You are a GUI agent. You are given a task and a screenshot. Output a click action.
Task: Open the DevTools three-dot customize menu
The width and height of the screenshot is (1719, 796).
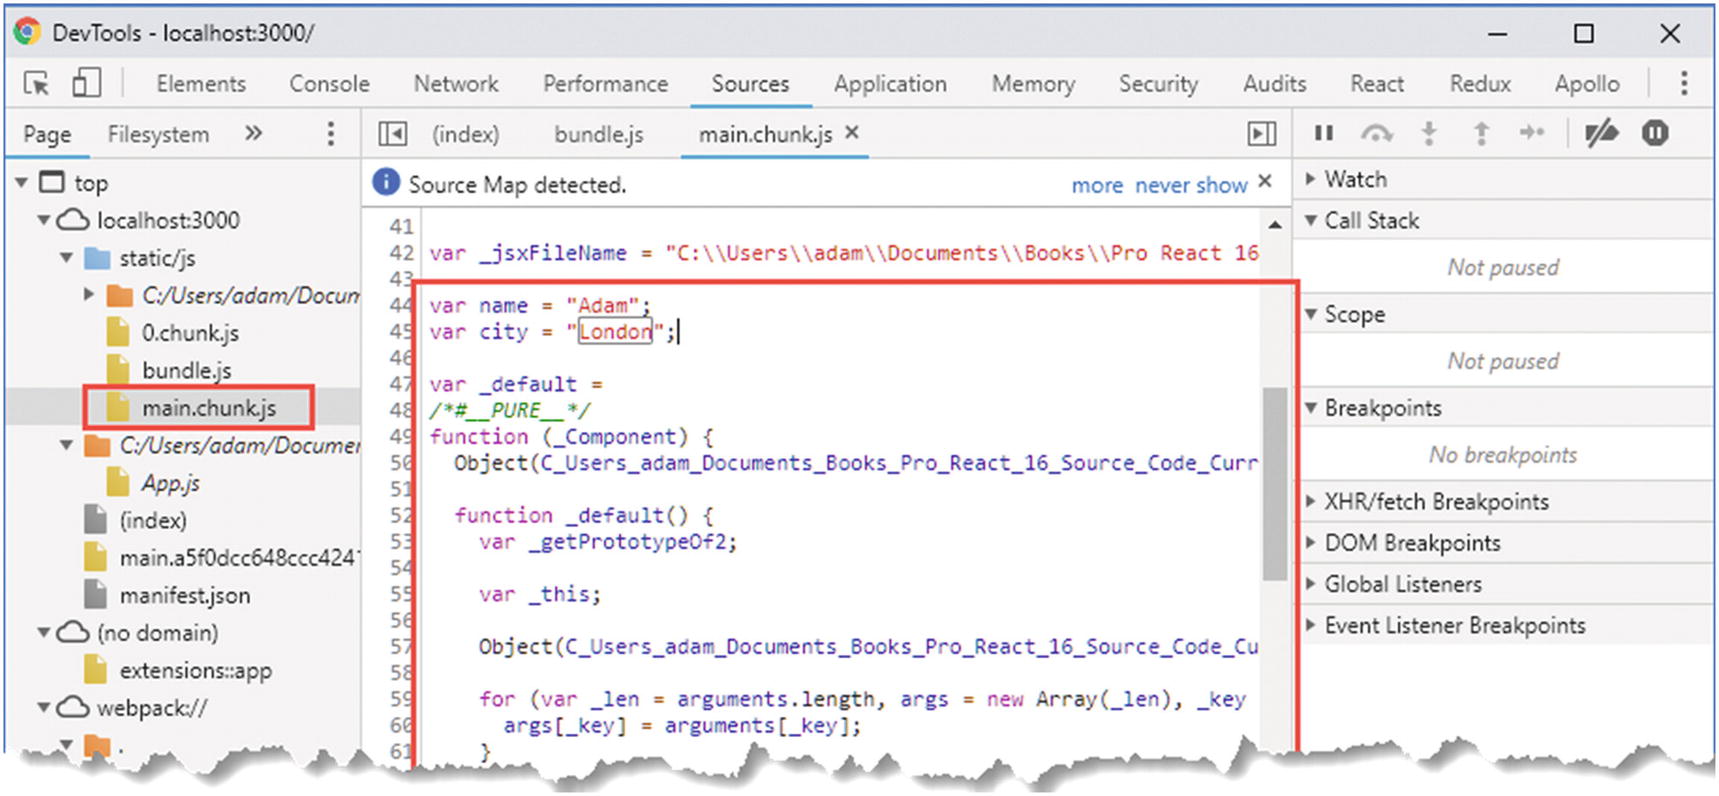coord(1683,84)
